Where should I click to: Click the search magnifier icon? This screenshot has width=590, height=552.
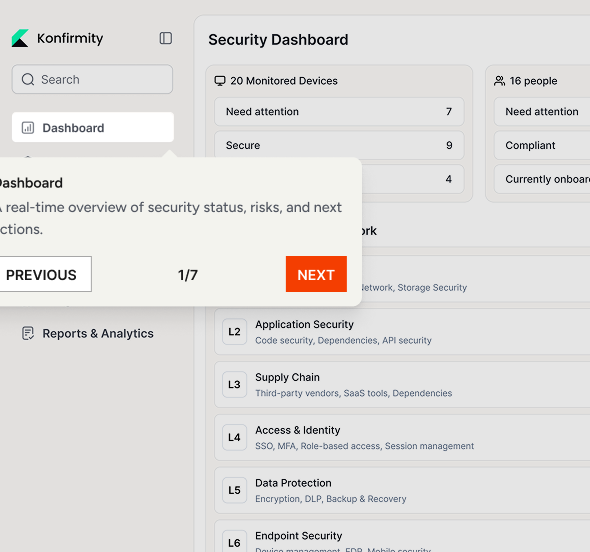coord(28,79)
